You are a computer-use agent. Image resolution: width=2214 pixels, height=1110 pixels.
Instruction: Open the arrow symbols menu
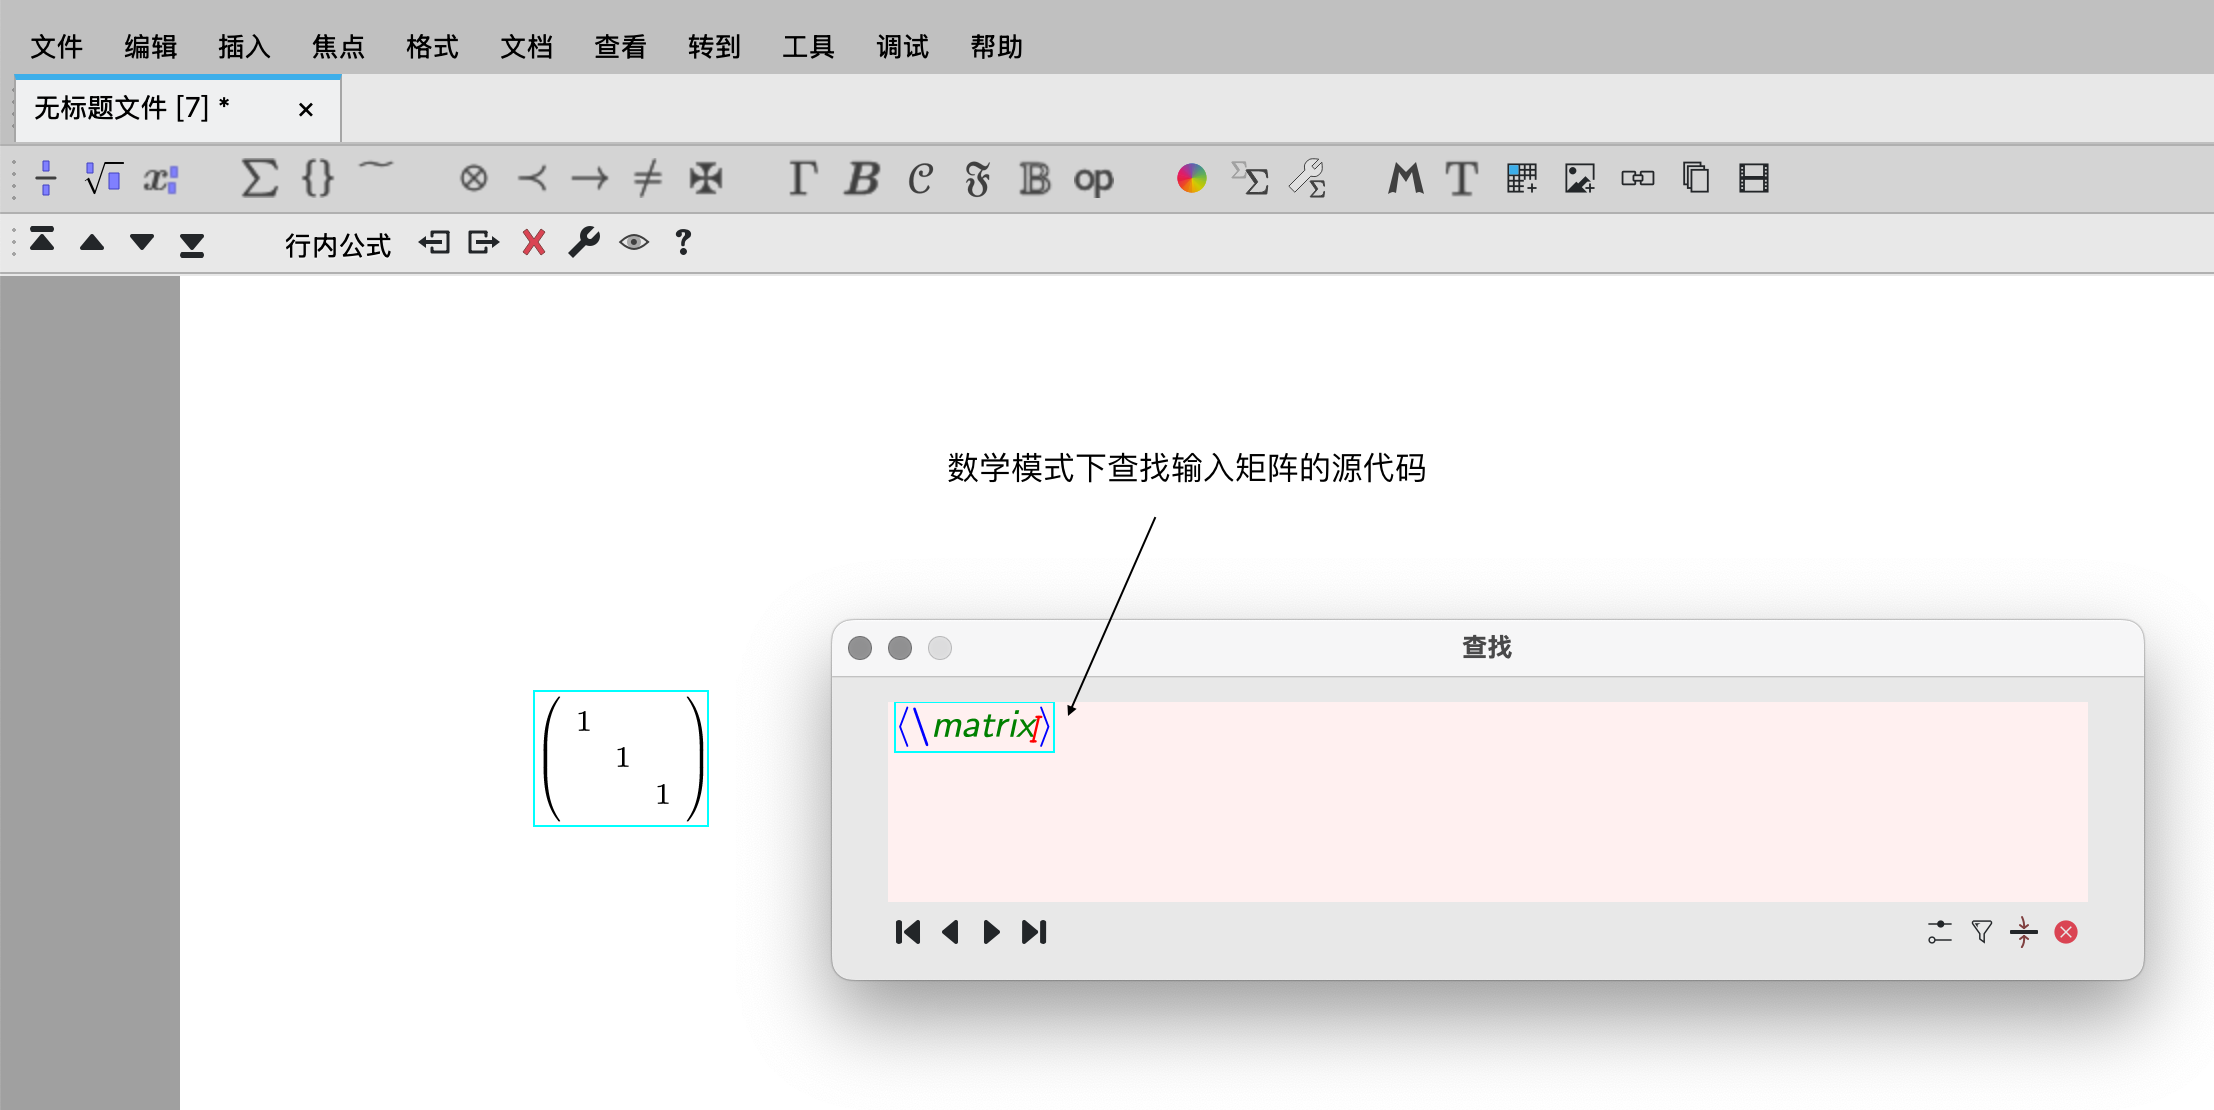(x=590, y=178)
